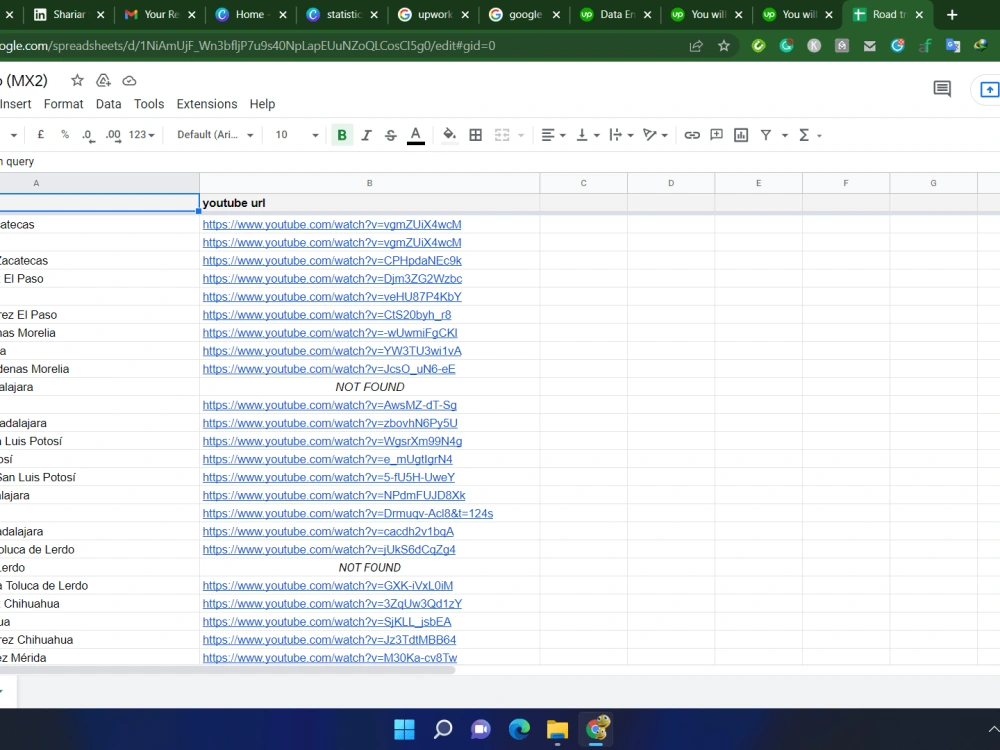Image resolution: width=1000 pixels, height=750 pixels.
Task: Create a filter
Action: coord(766,135)
